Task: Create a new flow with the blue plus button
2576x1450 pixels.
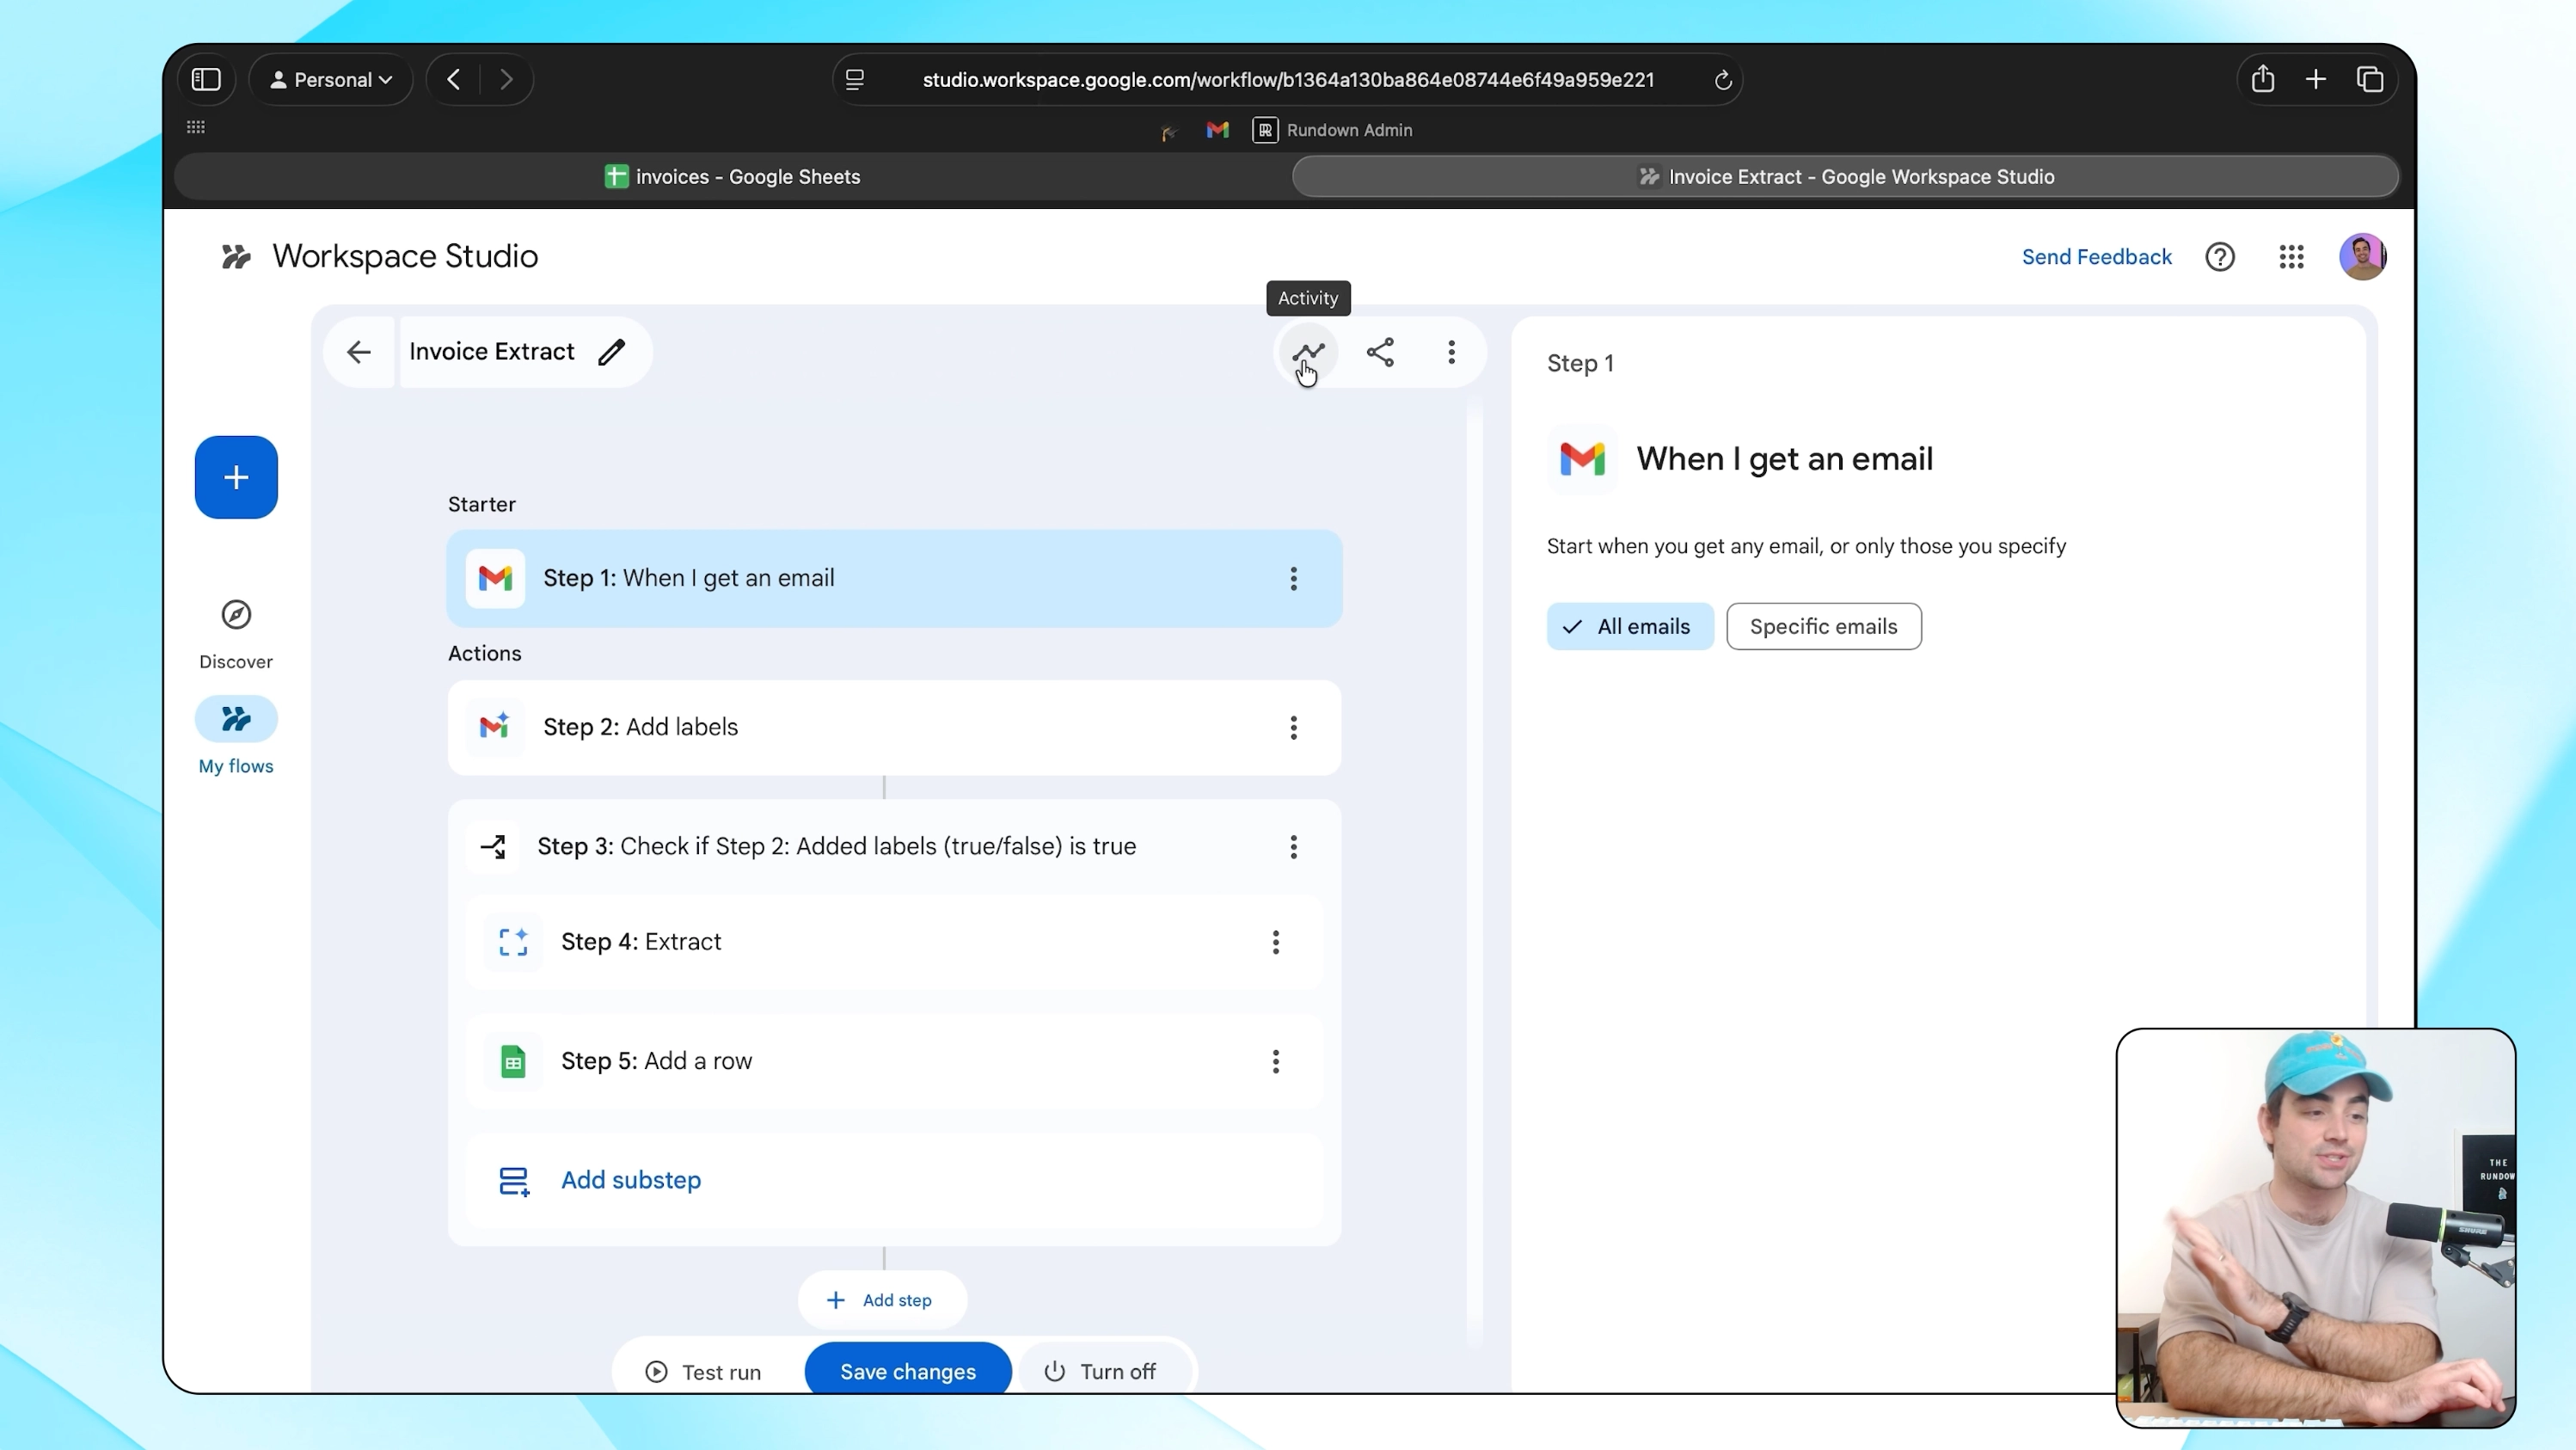Action: pos(236,477)
